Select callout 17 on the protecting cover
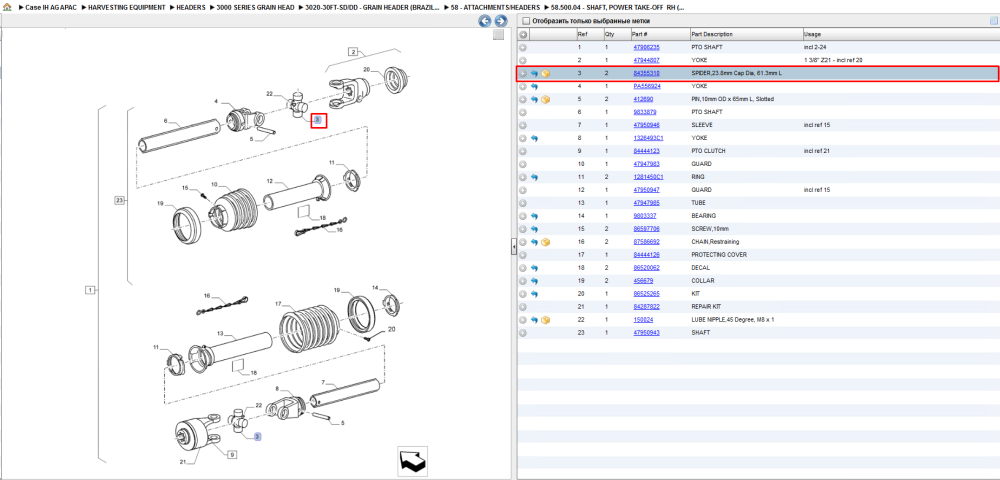The image size is (1000, 480). pos(278,303)
